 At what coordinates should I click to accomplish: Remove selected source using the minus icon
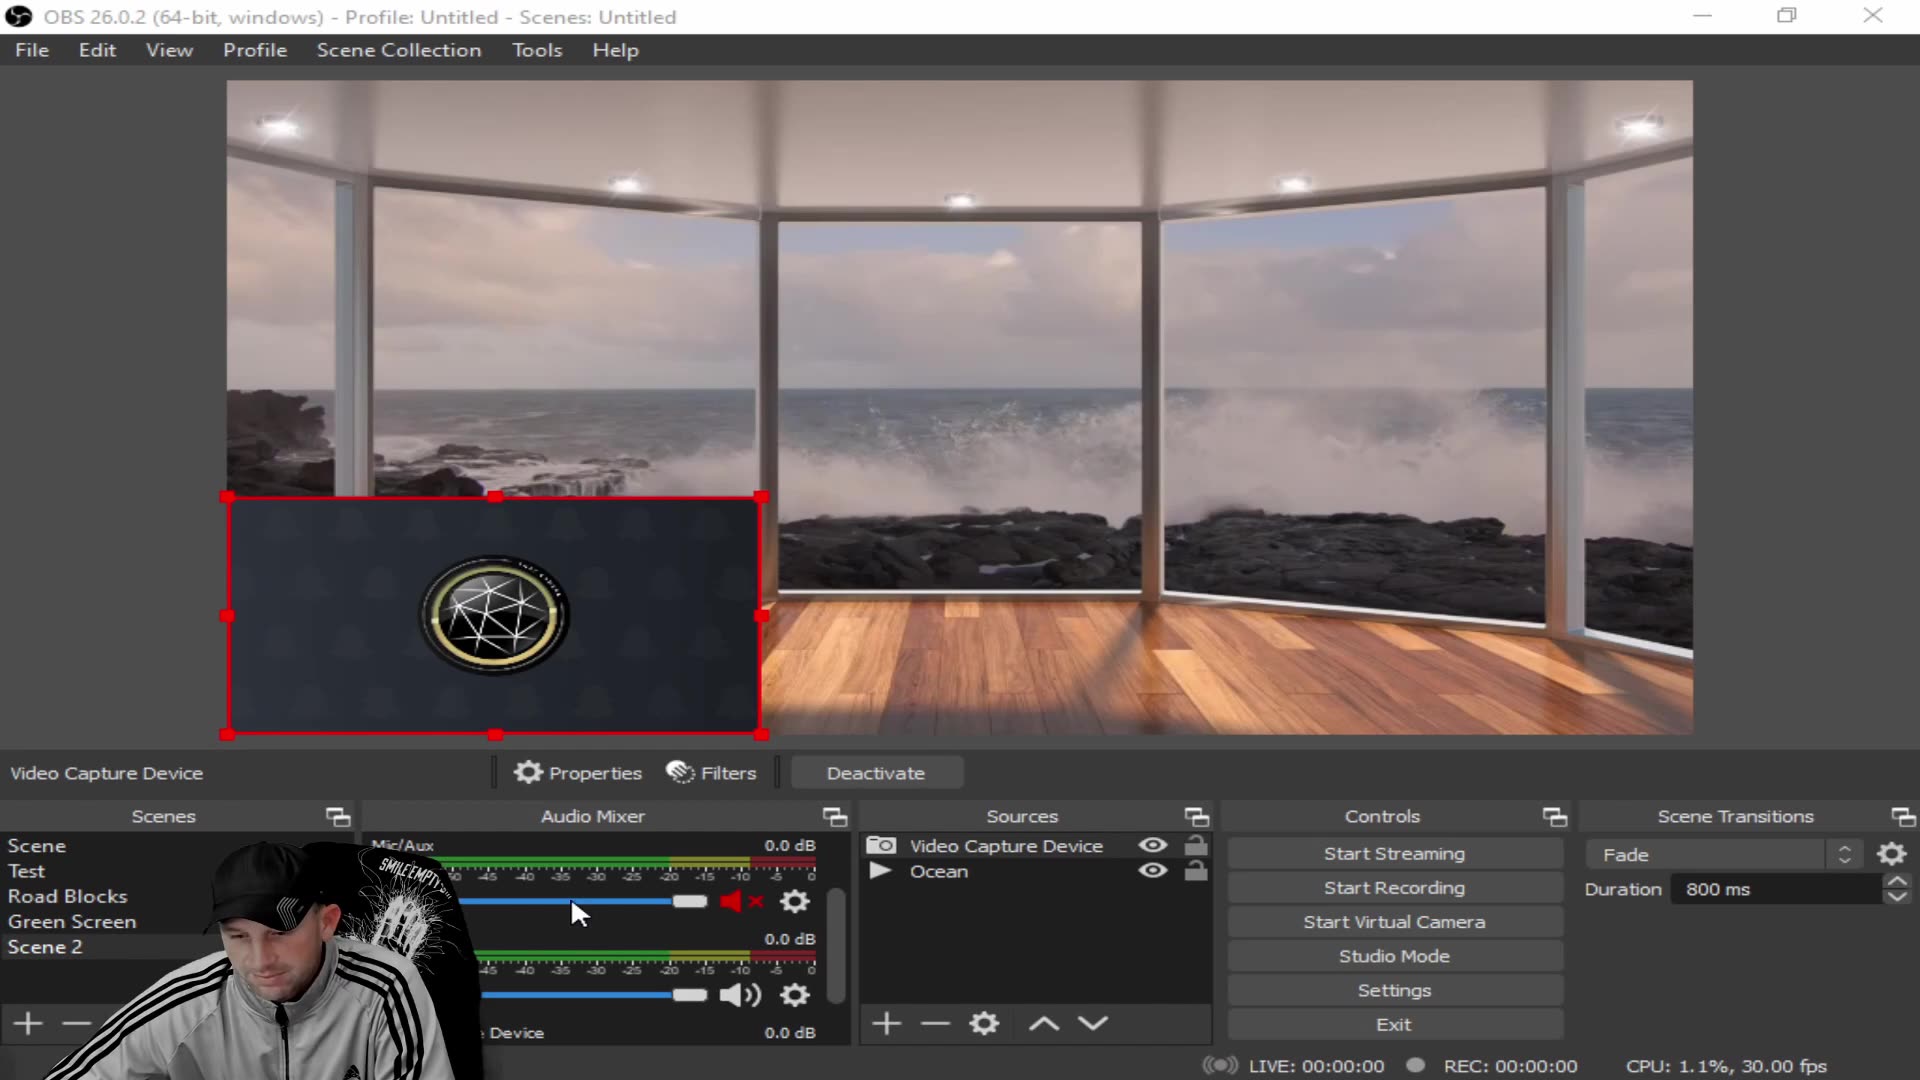click(x=935, y=1023)
